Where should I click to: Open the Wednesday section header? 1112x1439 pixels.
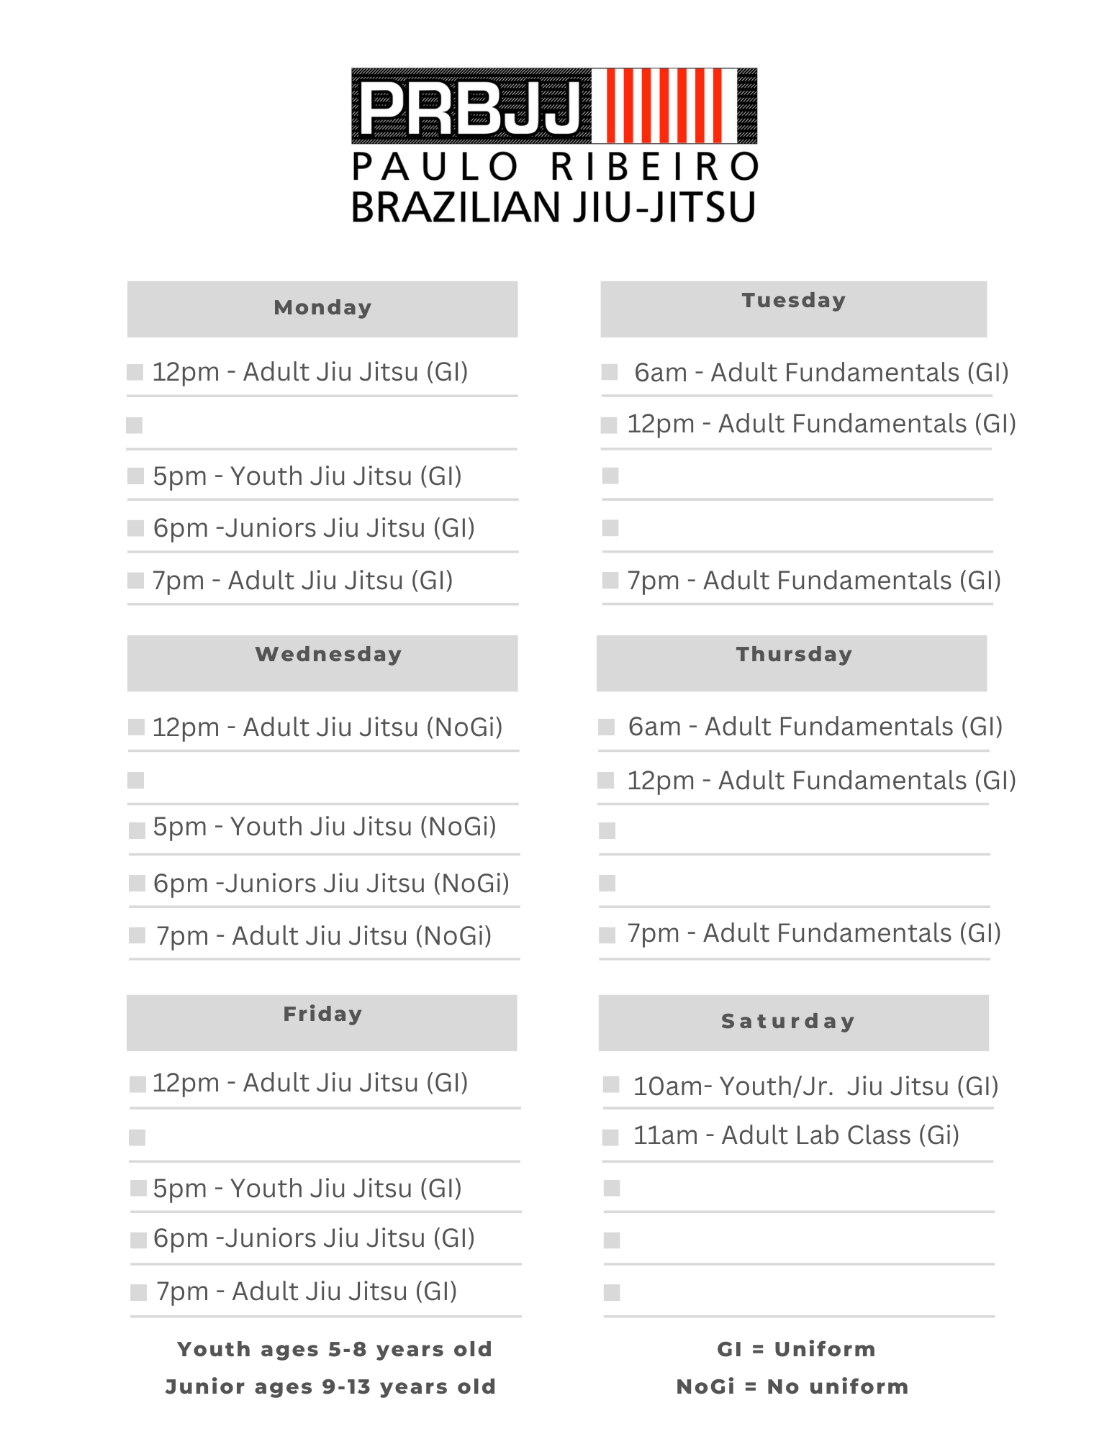[322, 663]
